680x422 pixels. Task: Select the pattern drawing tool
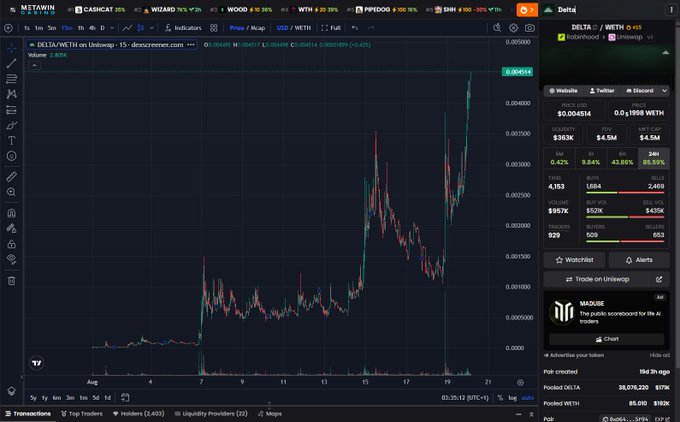[x=12, y=94]
